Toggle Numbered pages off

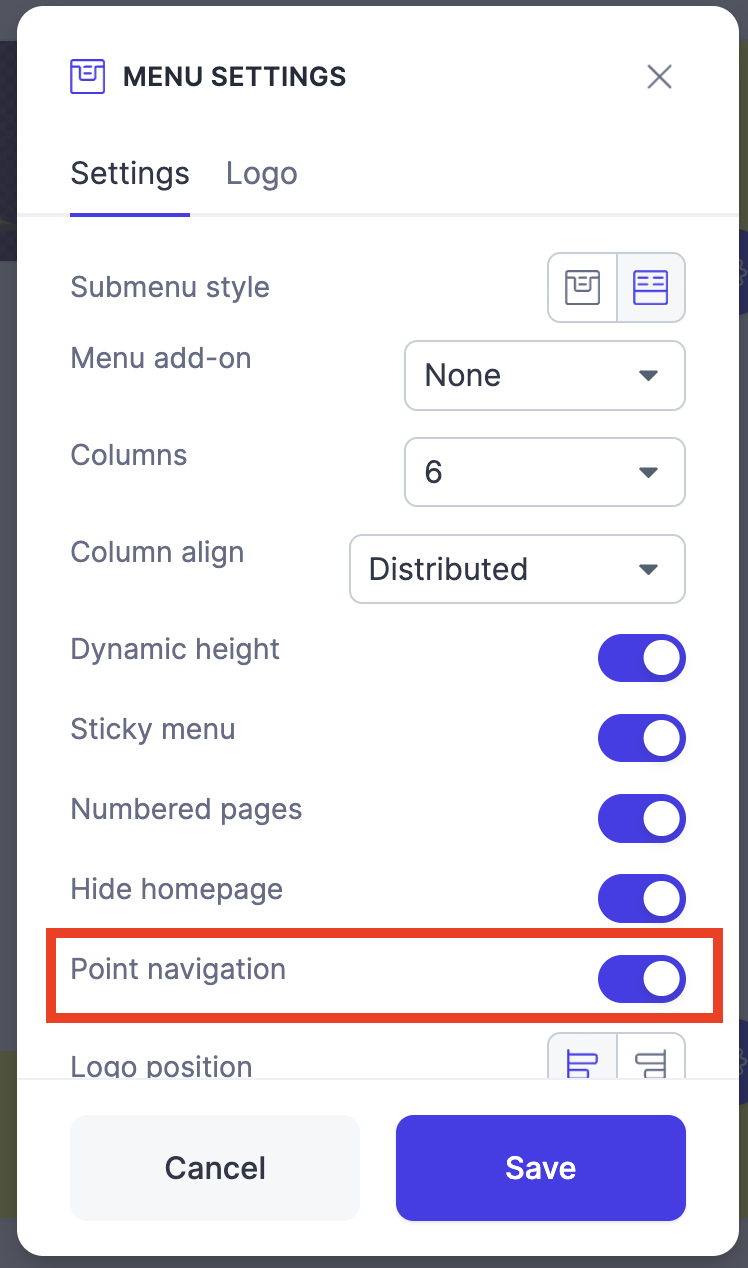(642, 818)
